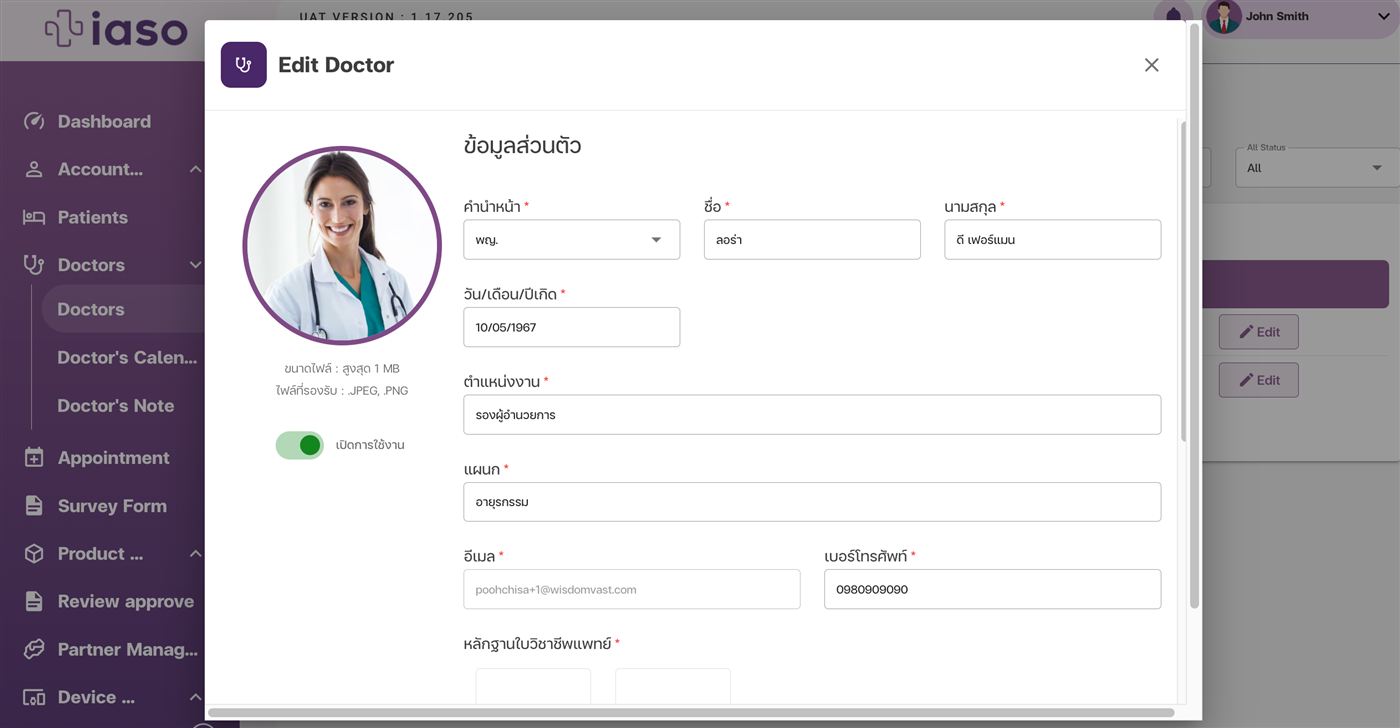Open Patients in the sidebar
The height and width of the screenshot is (728, 1400).
coord(93,217)
